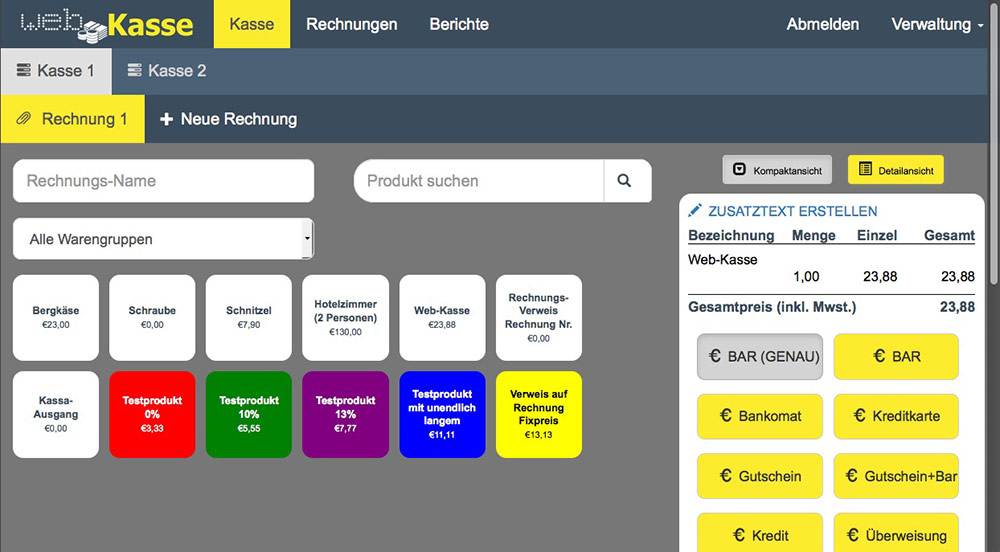
Task: Click the plus icon for Neue Rechnung
Action: click(x=167, y=119)
